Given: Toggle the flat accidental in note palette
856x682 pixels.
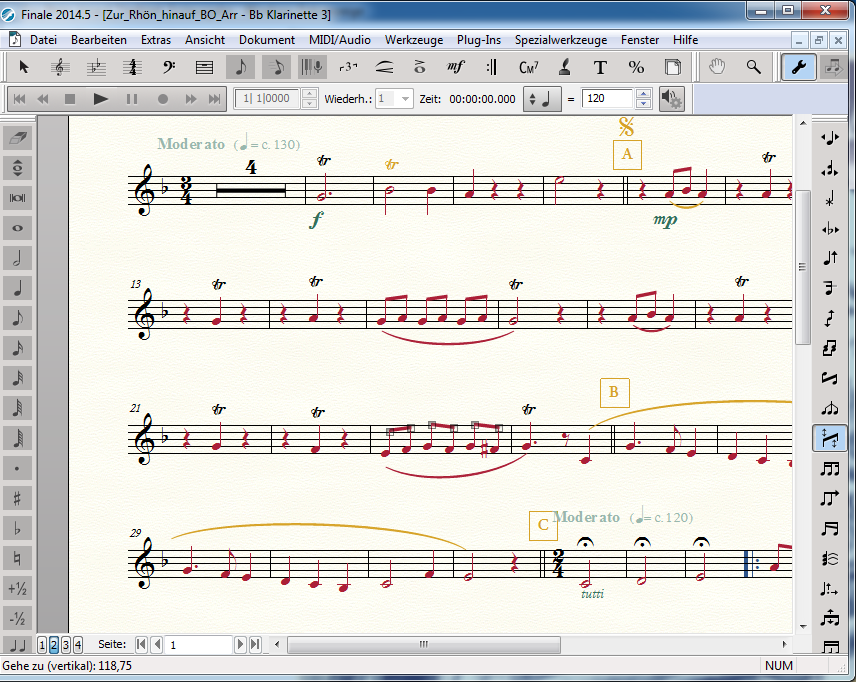Looking at the screenshot, I should point(18,527).
